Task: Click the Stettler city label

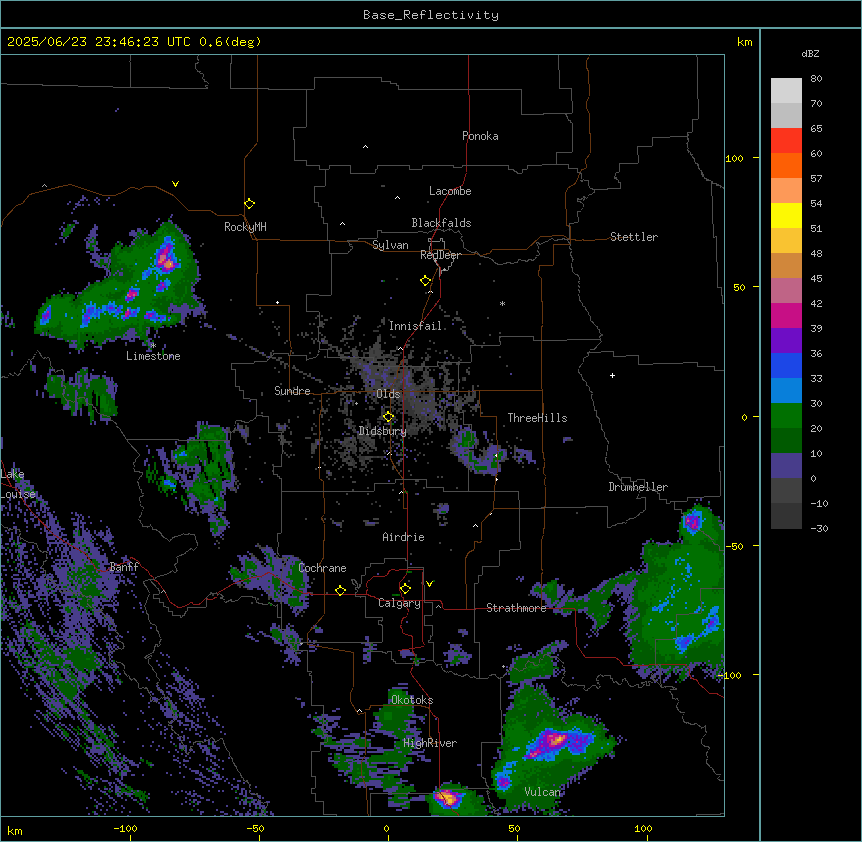Action: pyautogui.click(x=634, y=237)
